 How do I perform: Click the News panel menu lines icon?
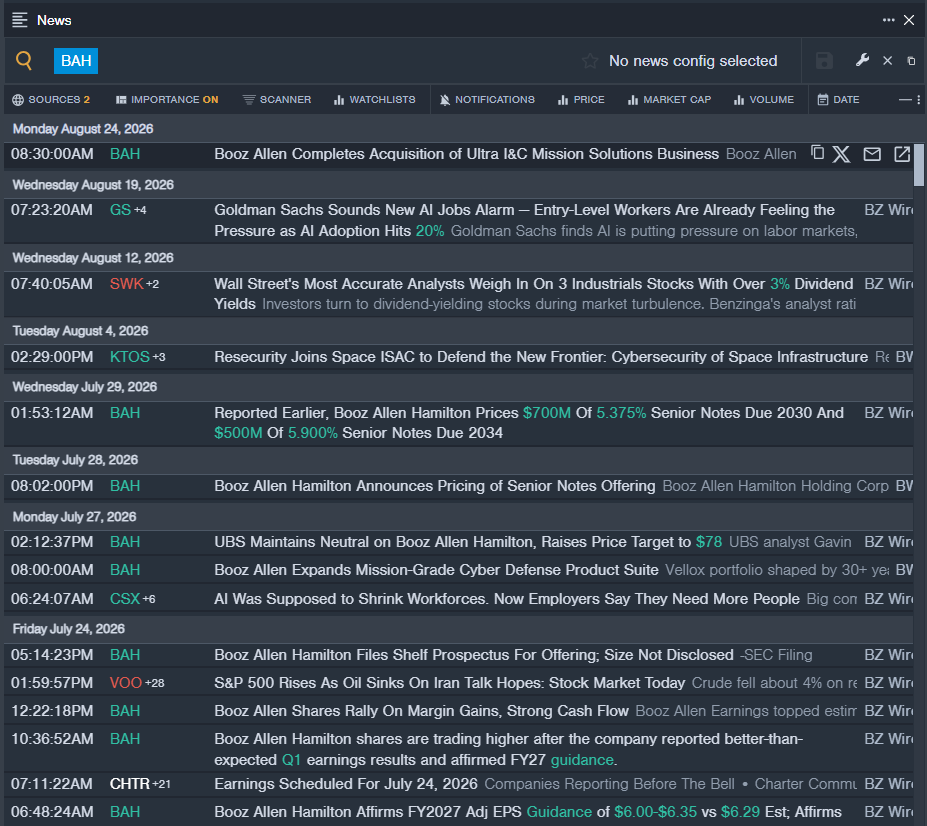[20, 20]
